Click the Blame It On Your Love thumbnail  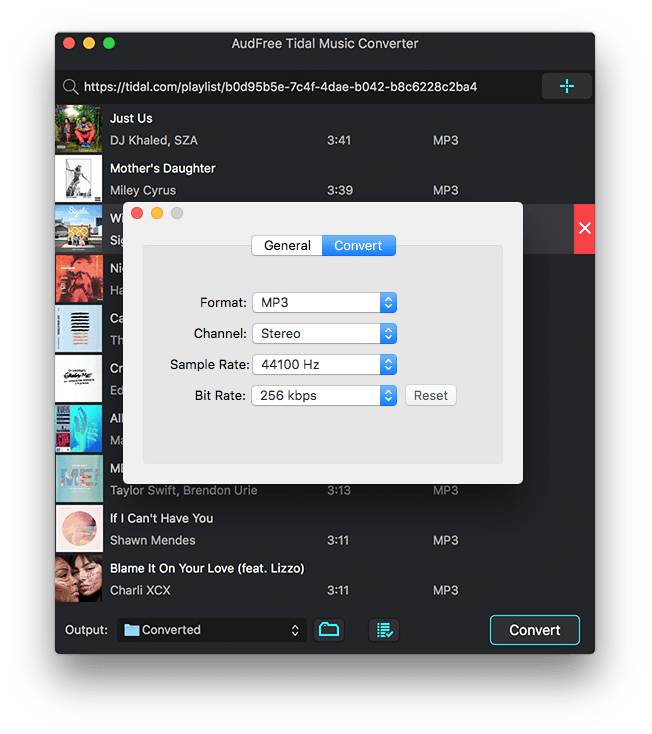point(79,579)
